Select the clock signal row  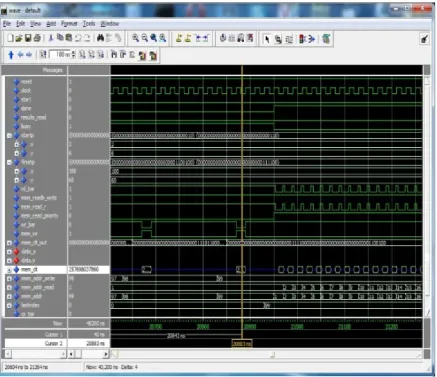pos(26,91)
